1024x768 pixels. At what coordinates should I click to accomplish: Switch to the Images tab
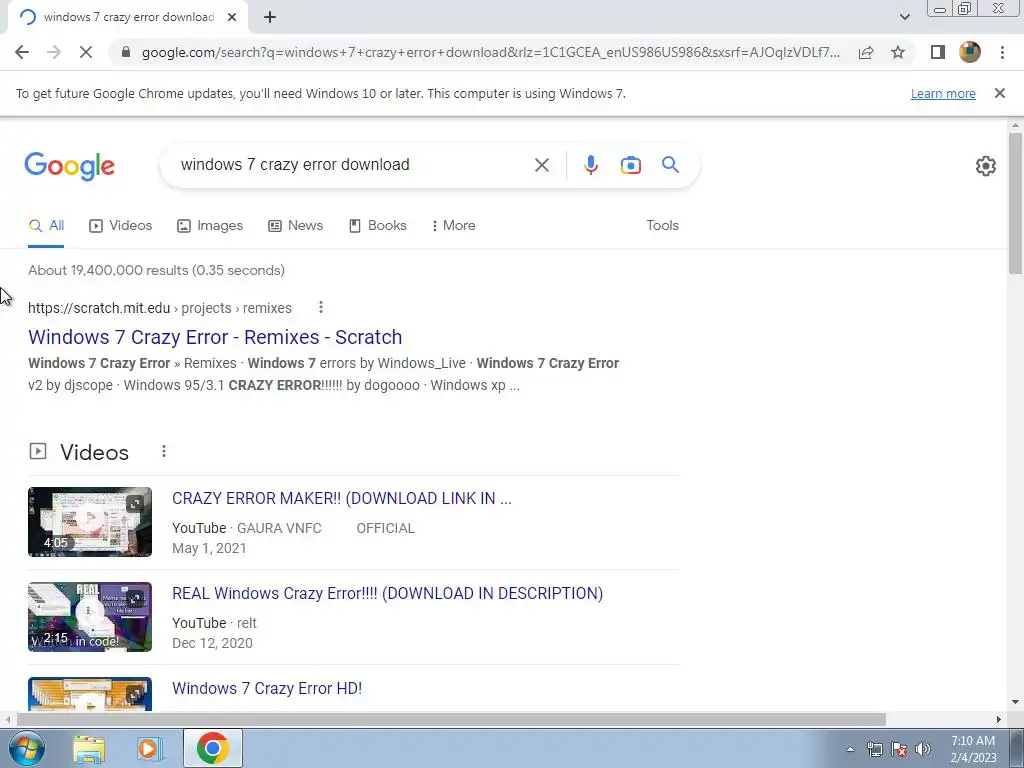coord(210,226)
